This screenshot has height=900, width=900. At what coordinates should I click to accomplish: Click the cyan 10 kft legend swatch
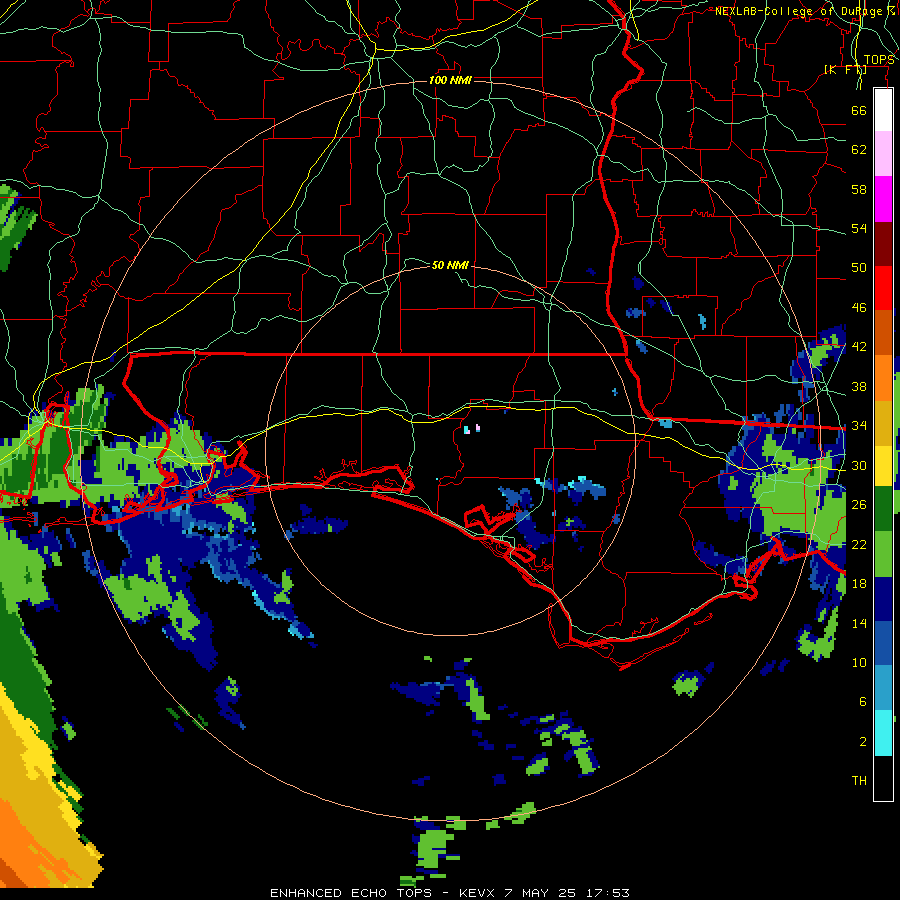[x=883, y=732]
